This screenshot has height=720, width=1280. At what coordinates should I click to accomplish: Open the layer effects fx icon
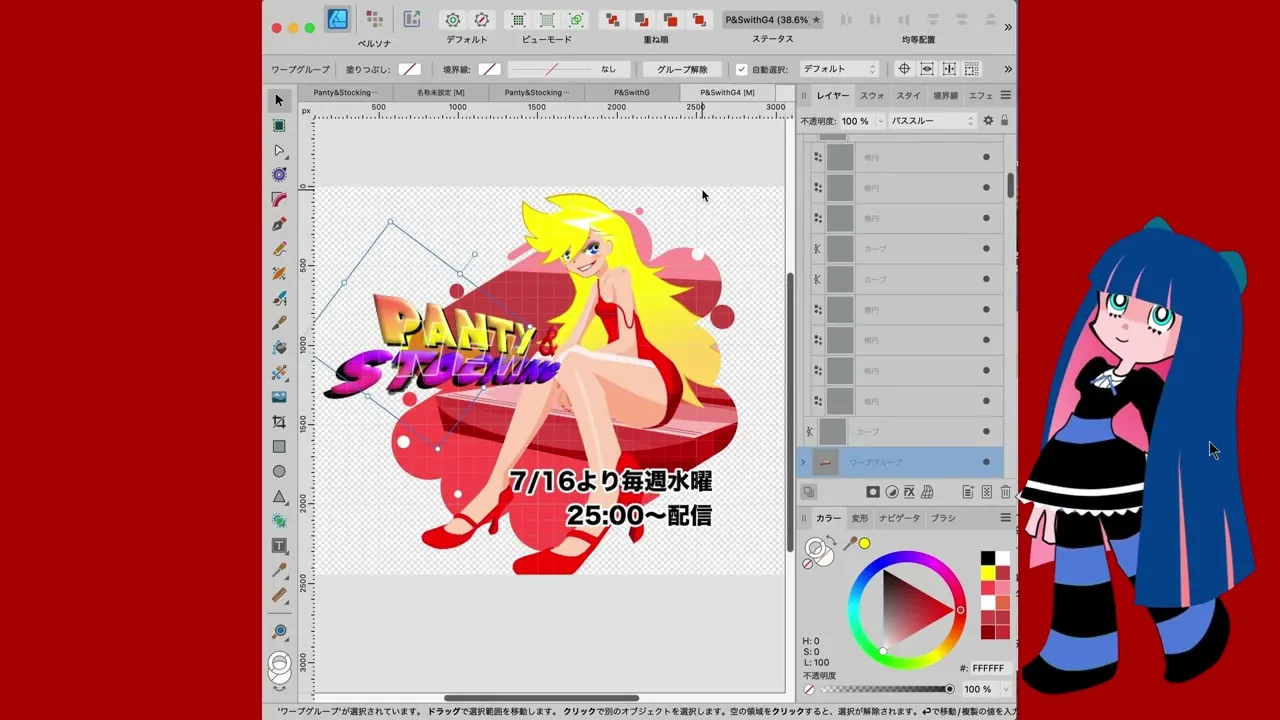click(x=909, y=492)
